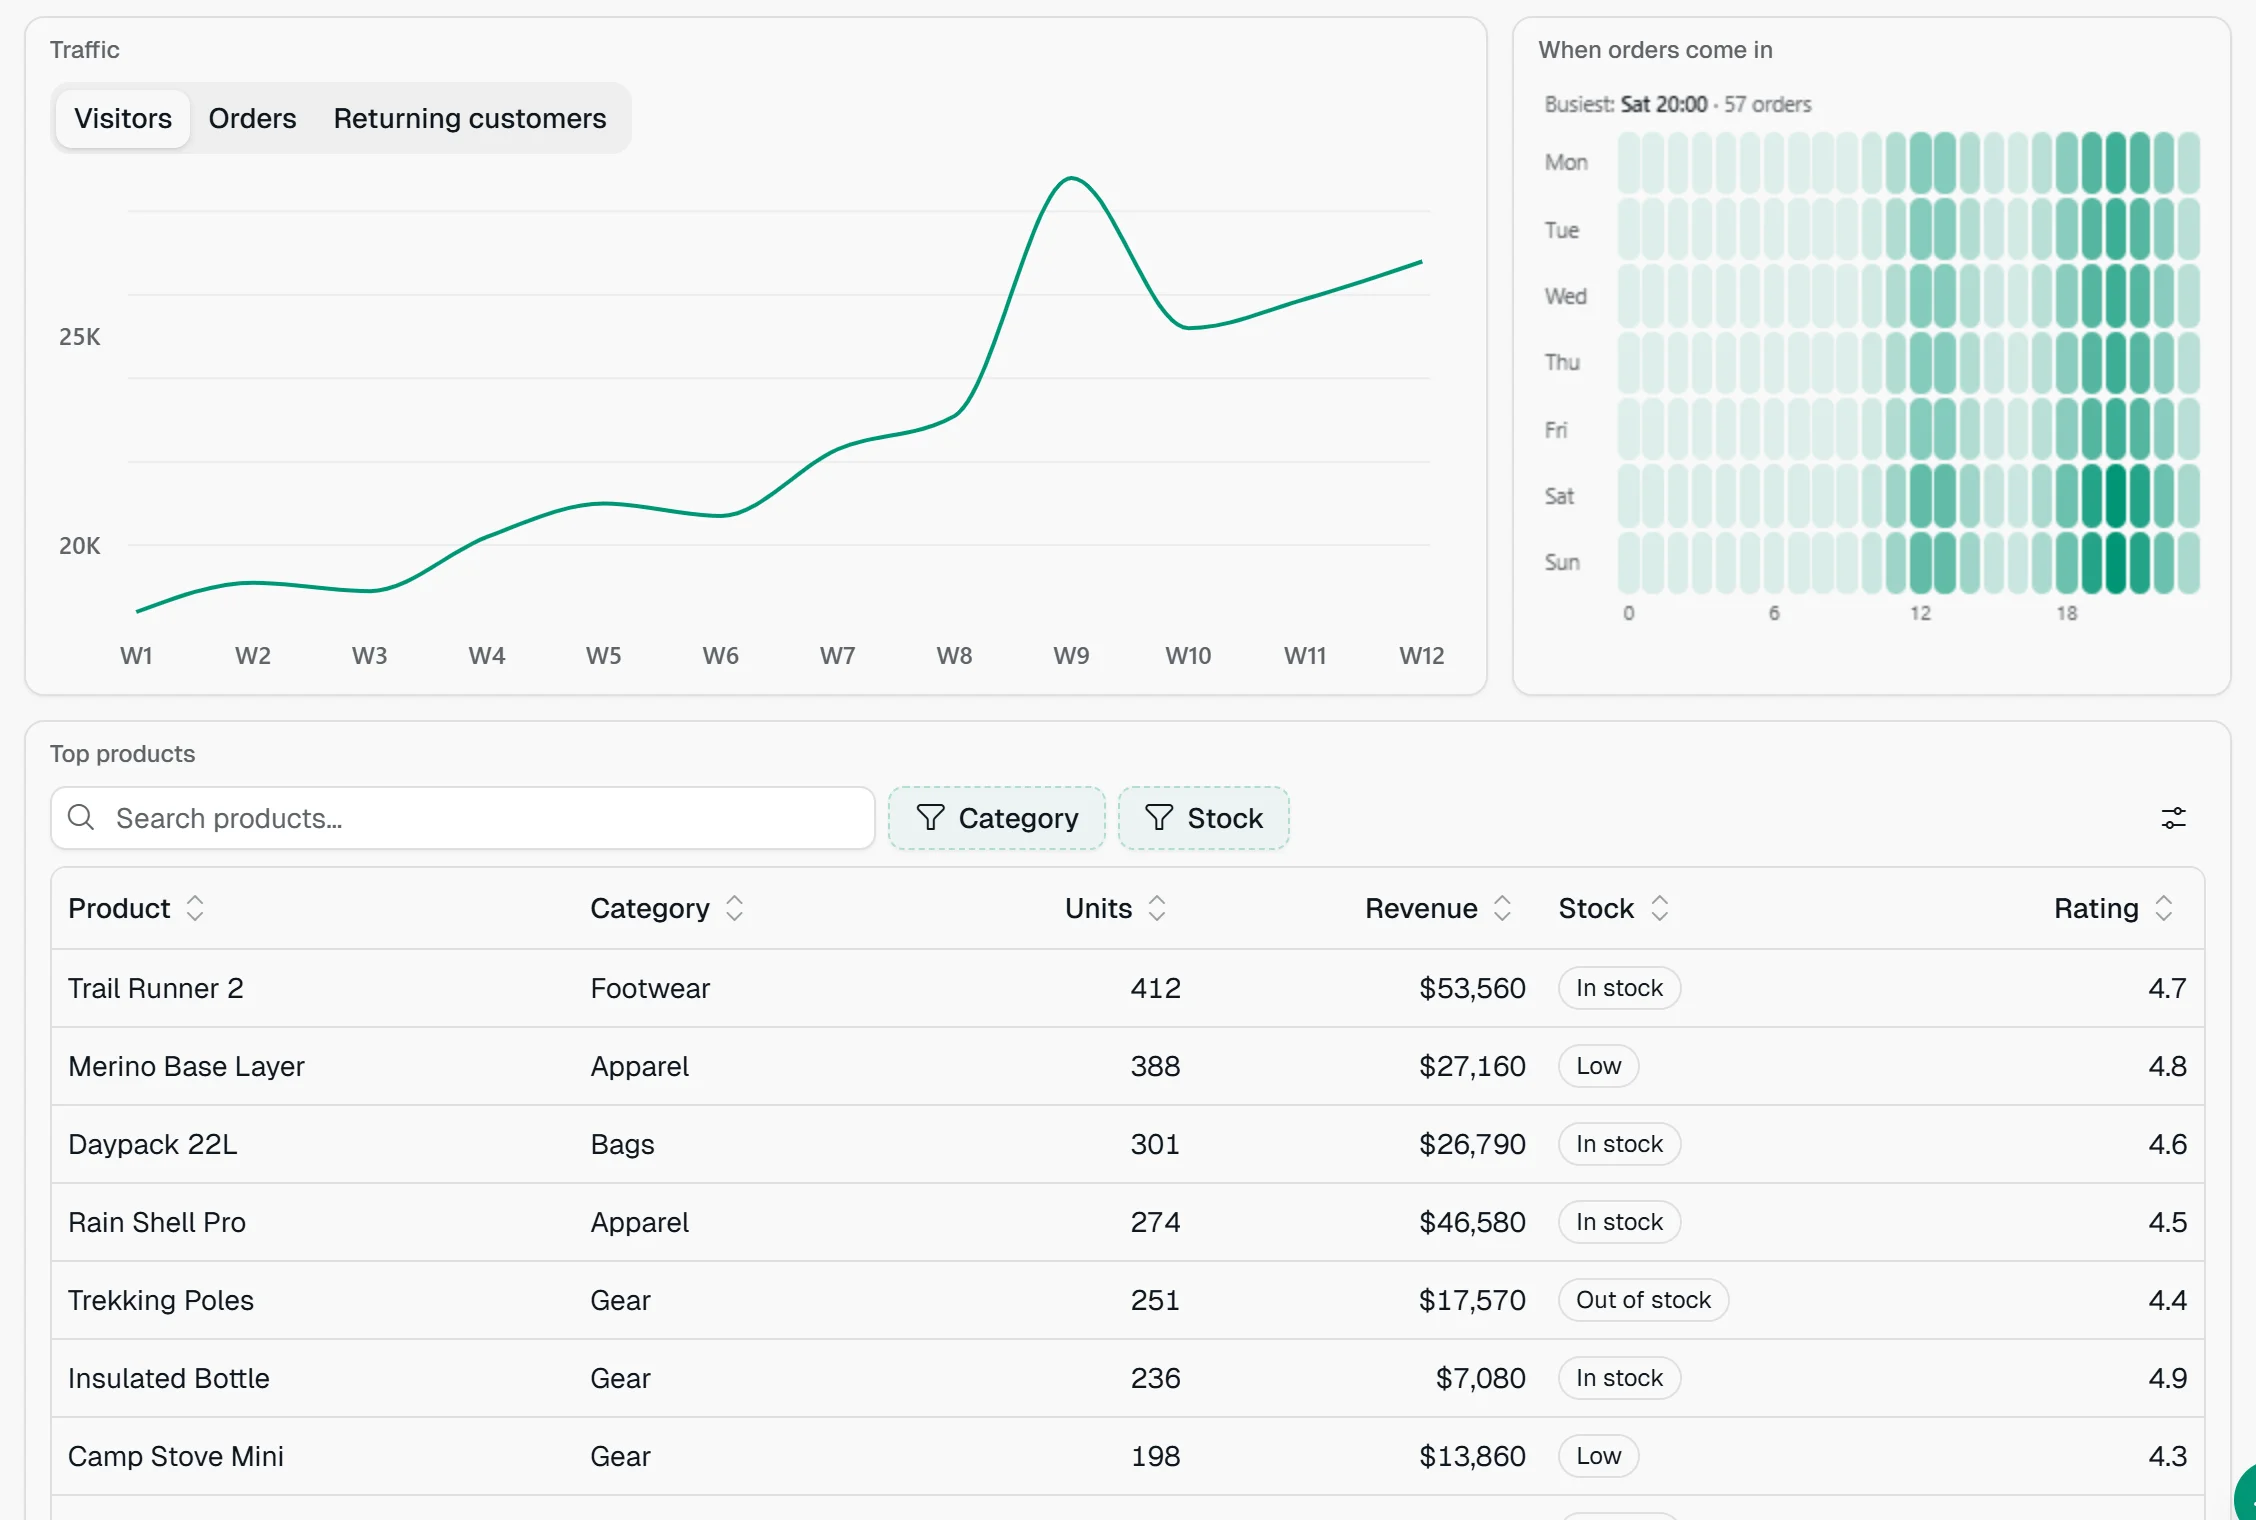Click the Out of stock badge

tap(1643, 1300)
